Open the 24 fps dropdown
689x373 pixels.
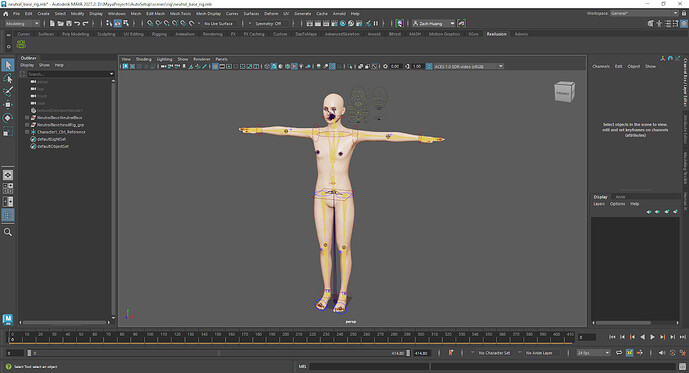click(593, 353)
